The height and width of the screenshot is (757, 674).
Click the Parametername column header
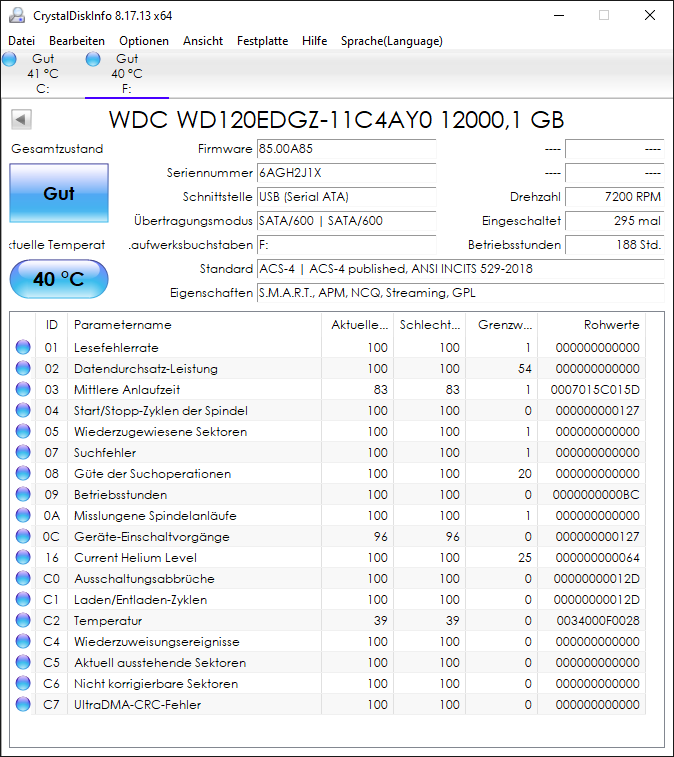(195, 324)
